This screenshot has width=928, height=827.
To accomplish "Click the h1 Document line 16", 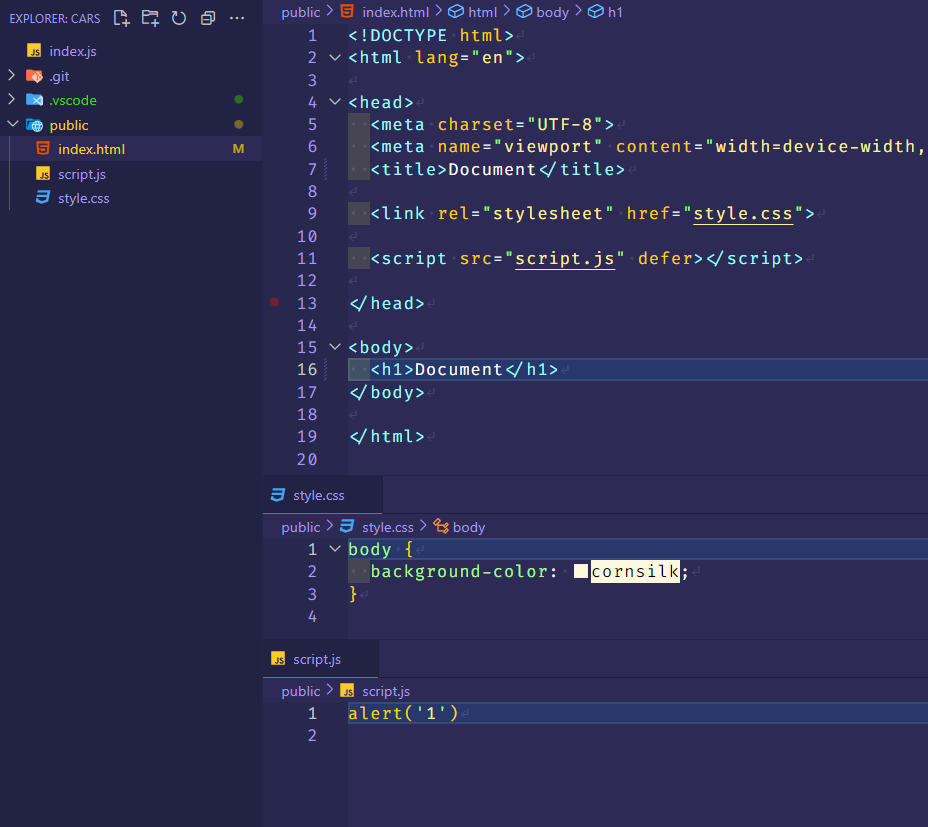I will (x=638, y=369).
